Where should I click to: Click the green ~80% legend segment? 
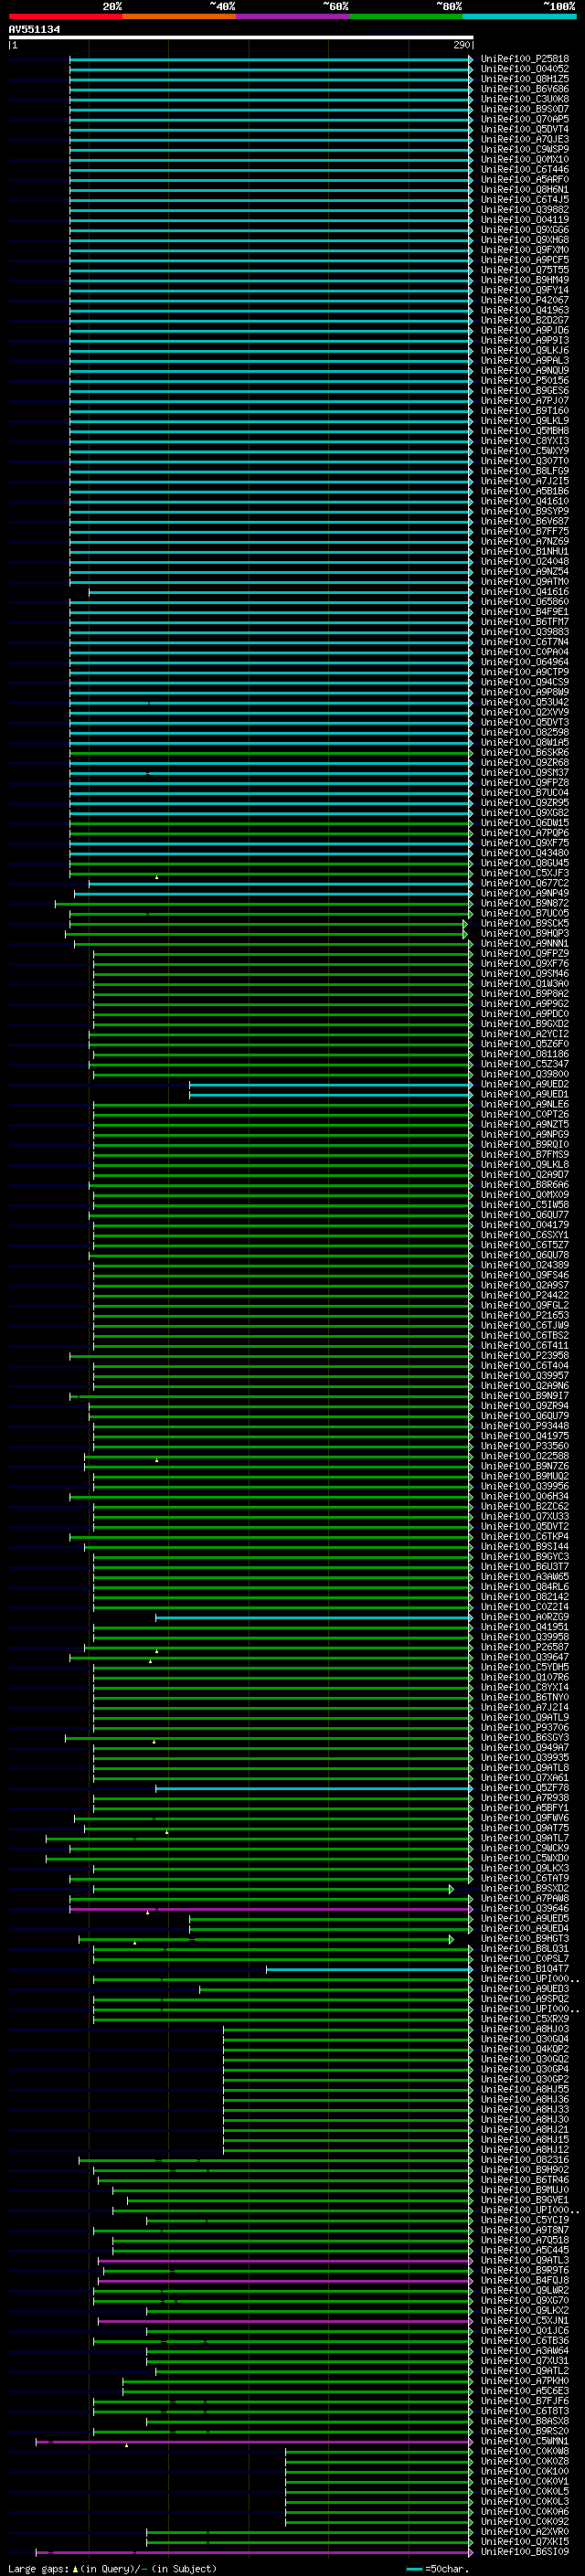coord(406,17)
